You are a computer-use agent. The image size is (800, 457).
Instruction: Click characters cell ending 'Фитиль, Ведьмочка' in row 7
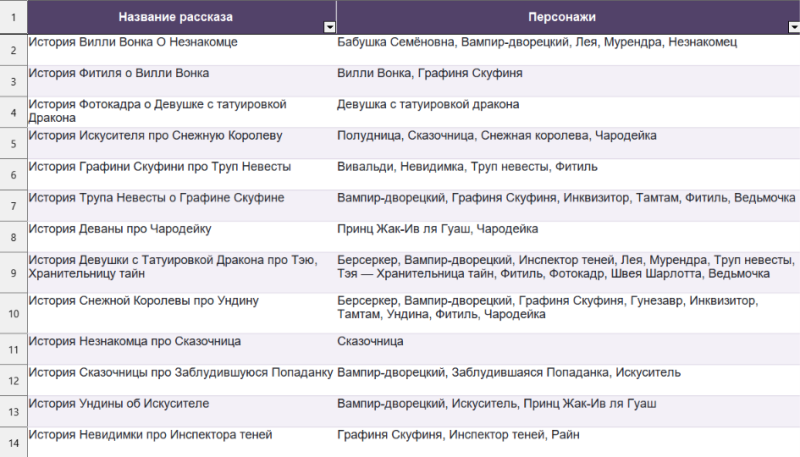point(568,206)
